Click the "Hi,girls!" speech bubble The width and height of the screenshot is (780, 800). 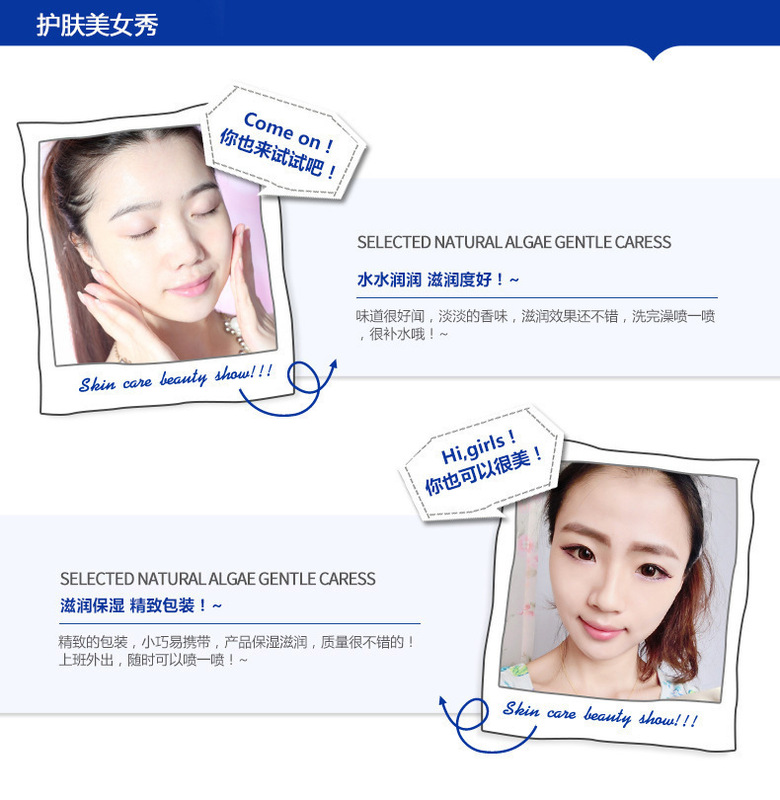pyautogui.click(x=482, y=464)
